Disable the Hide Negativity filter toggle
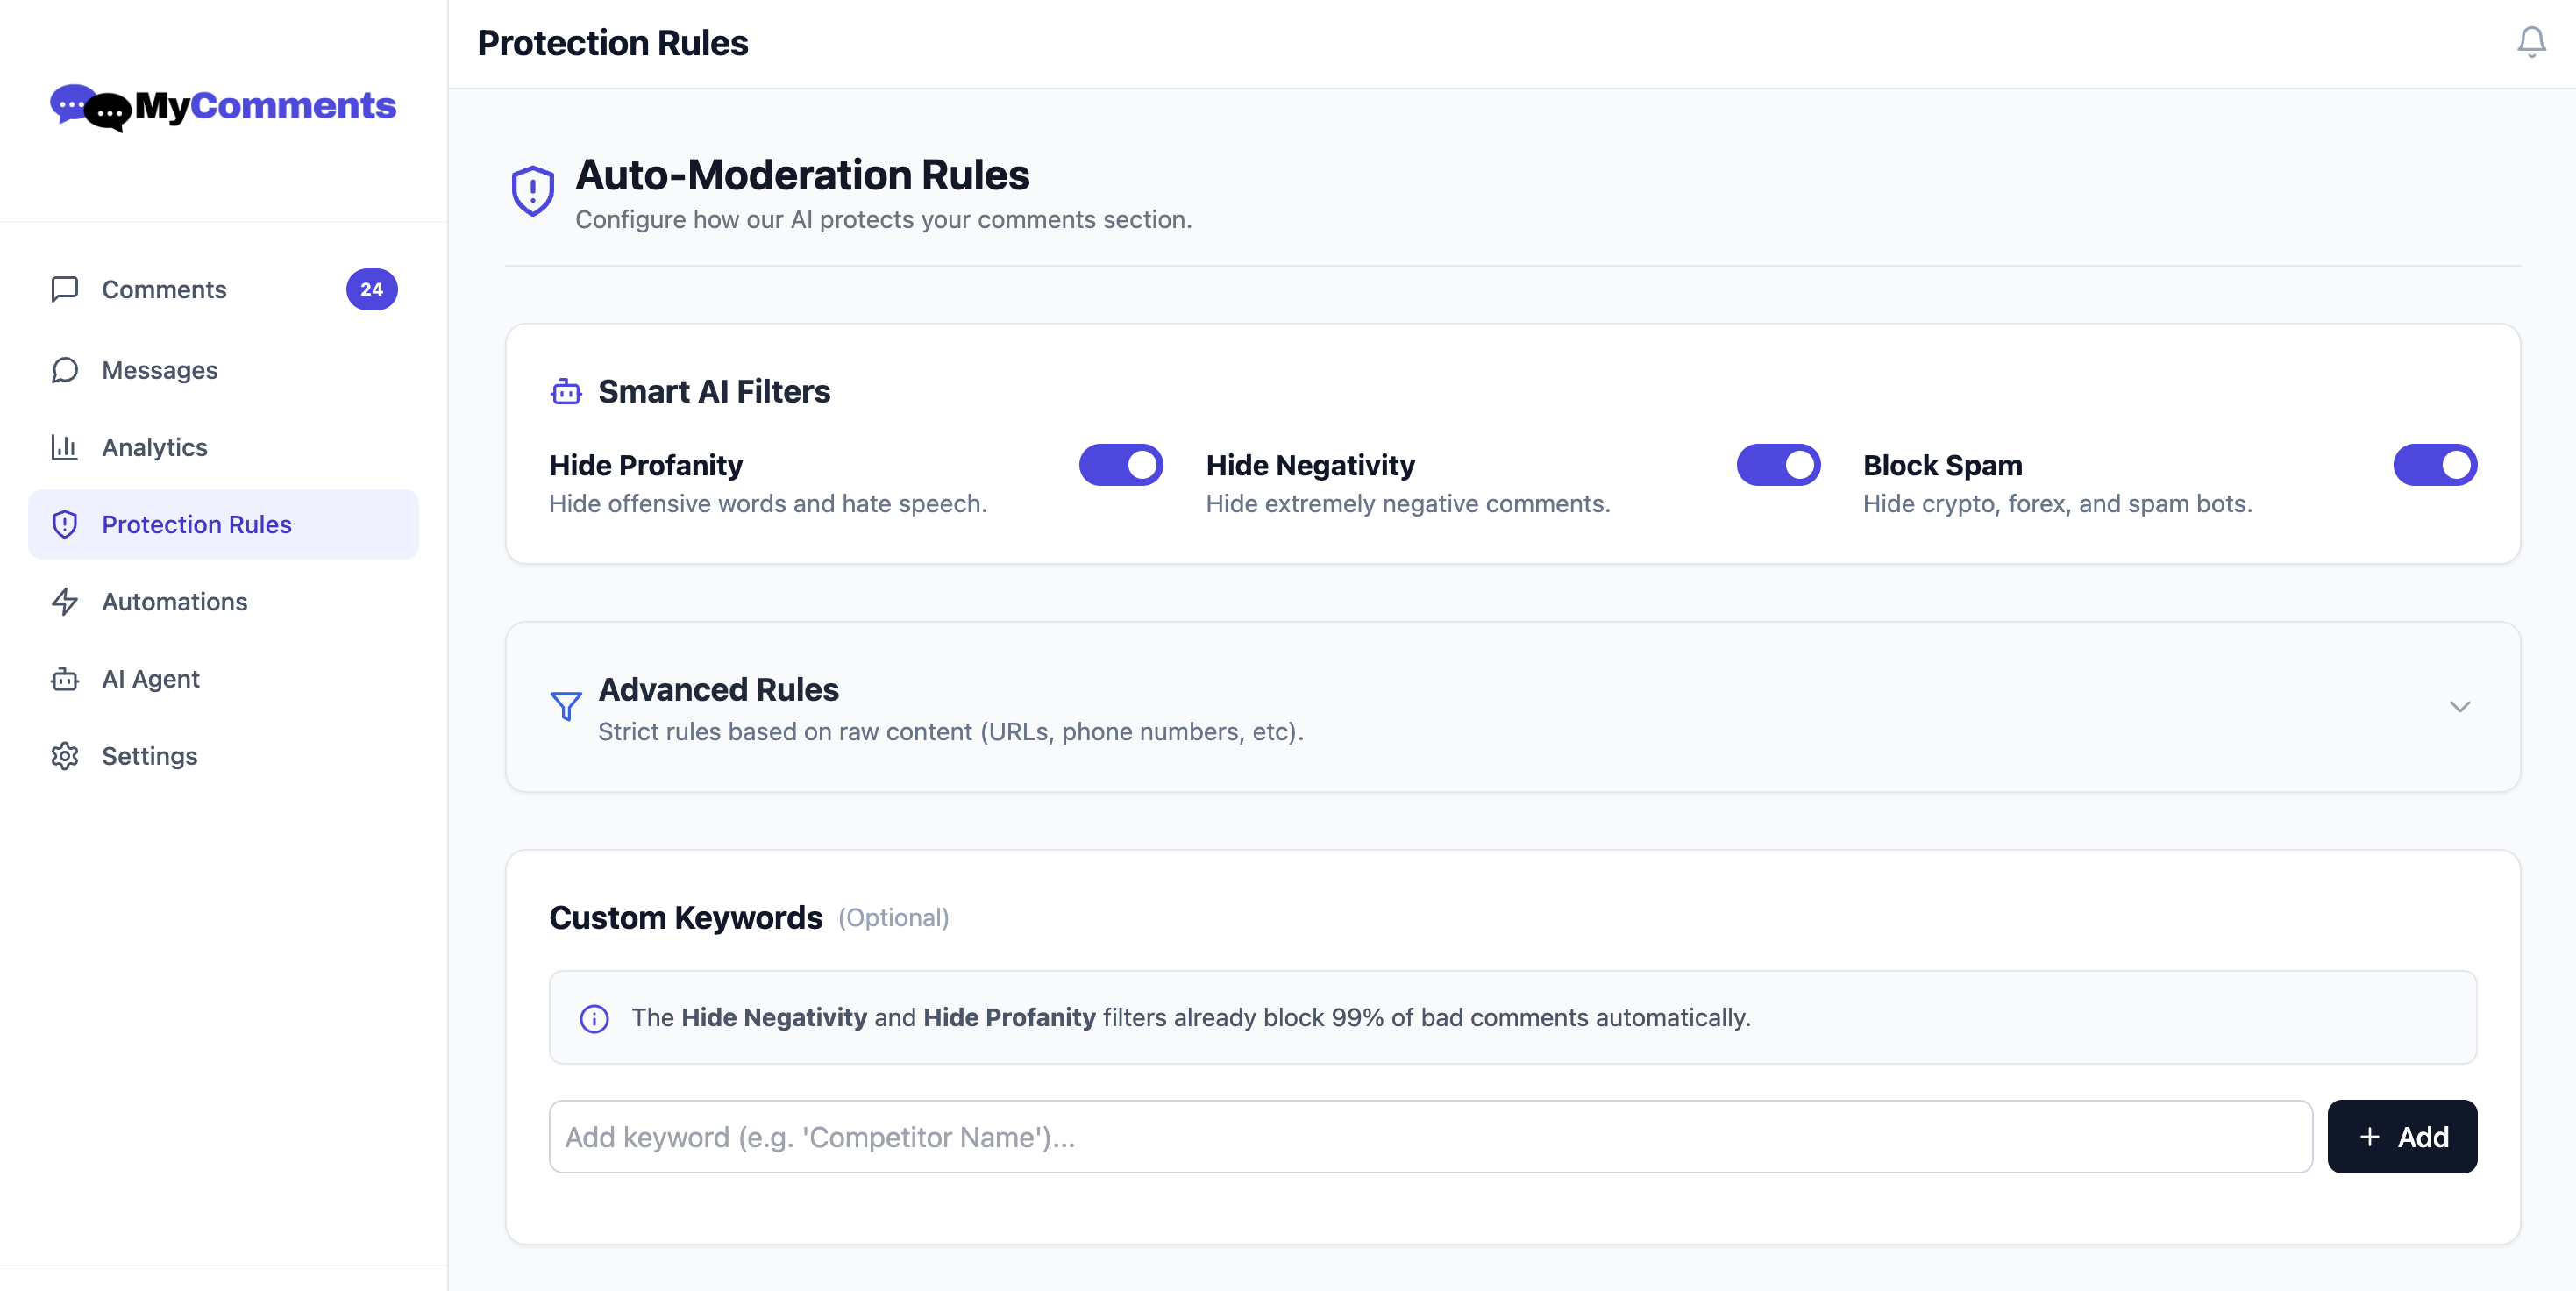This screenshot has width=2576, height=1291. coord(1777,465)
